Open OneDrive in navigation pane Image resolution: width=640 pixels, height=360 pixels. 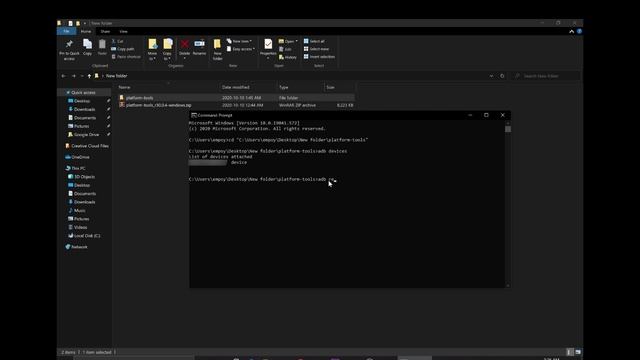coord(77,157)
